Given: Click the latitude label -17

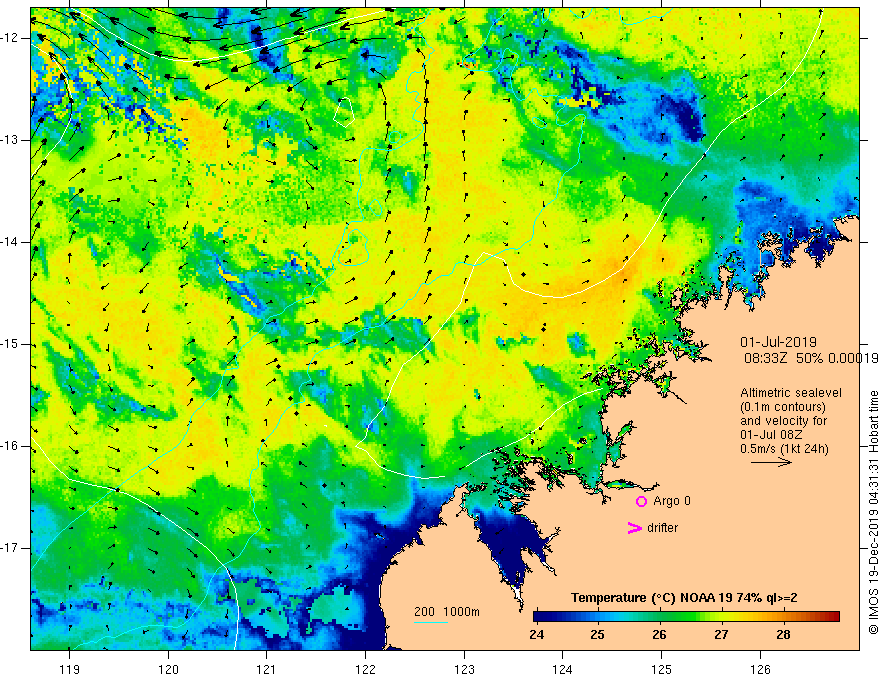Looking at the screenshot, I should [10, 548].
